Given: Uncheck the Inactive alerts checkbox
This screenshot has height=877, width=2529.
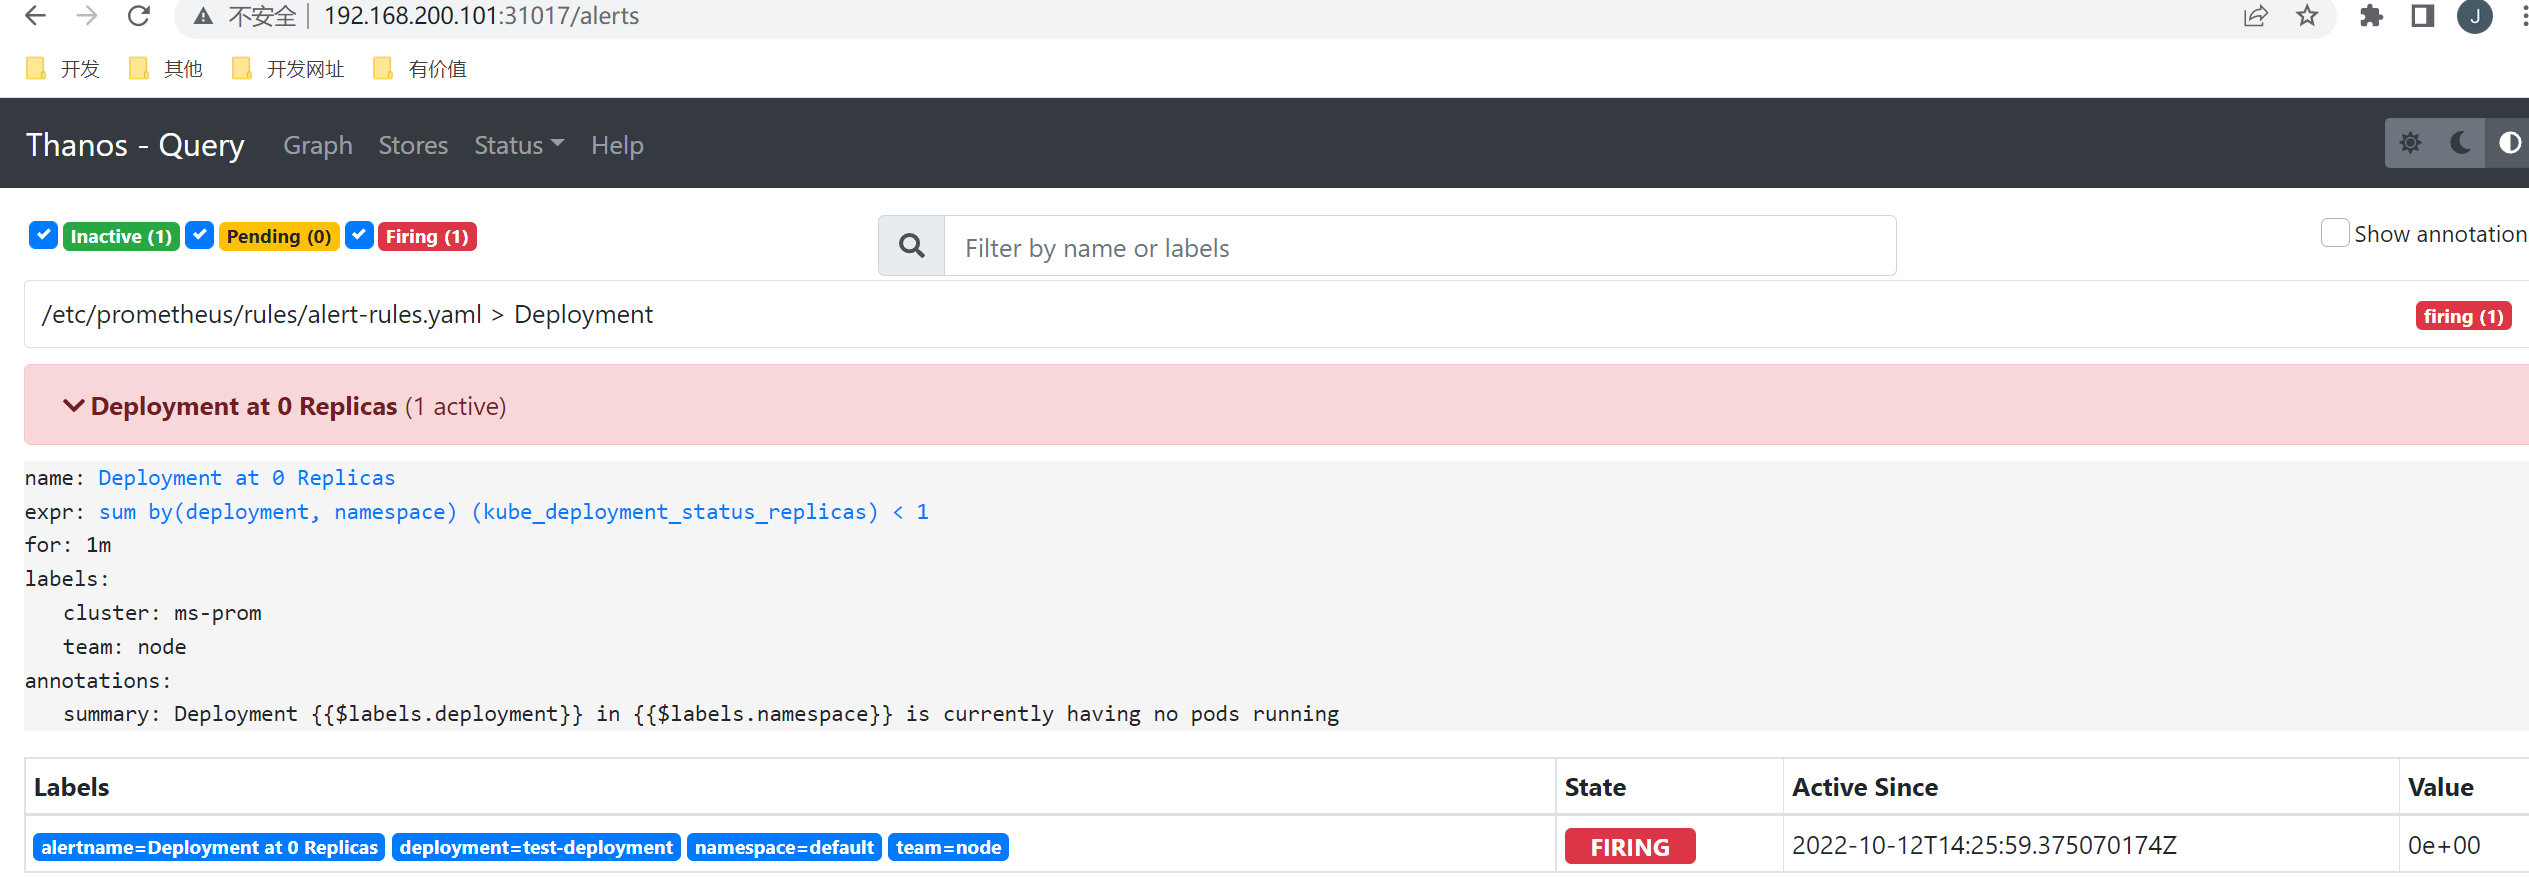Looking at the screenshot, I should pyautogui.click(x=43, y=235).
